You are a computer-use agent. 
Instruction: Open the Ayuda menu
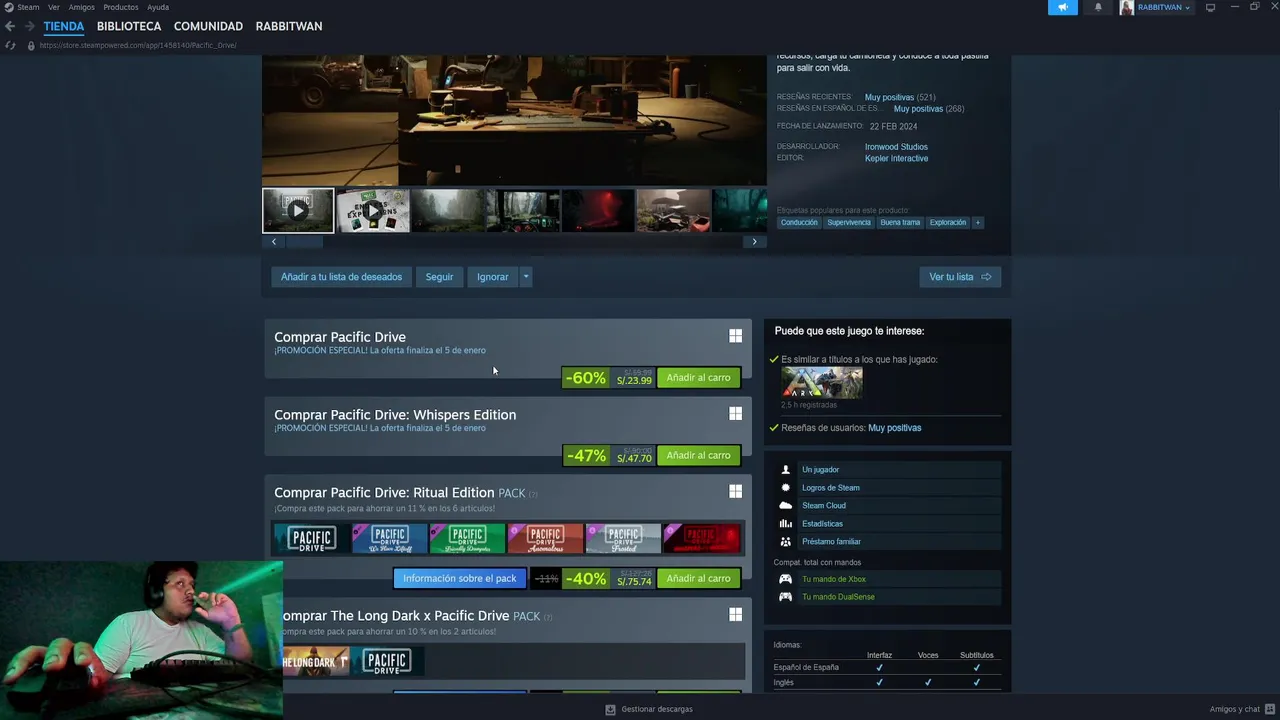coord(158,7)
